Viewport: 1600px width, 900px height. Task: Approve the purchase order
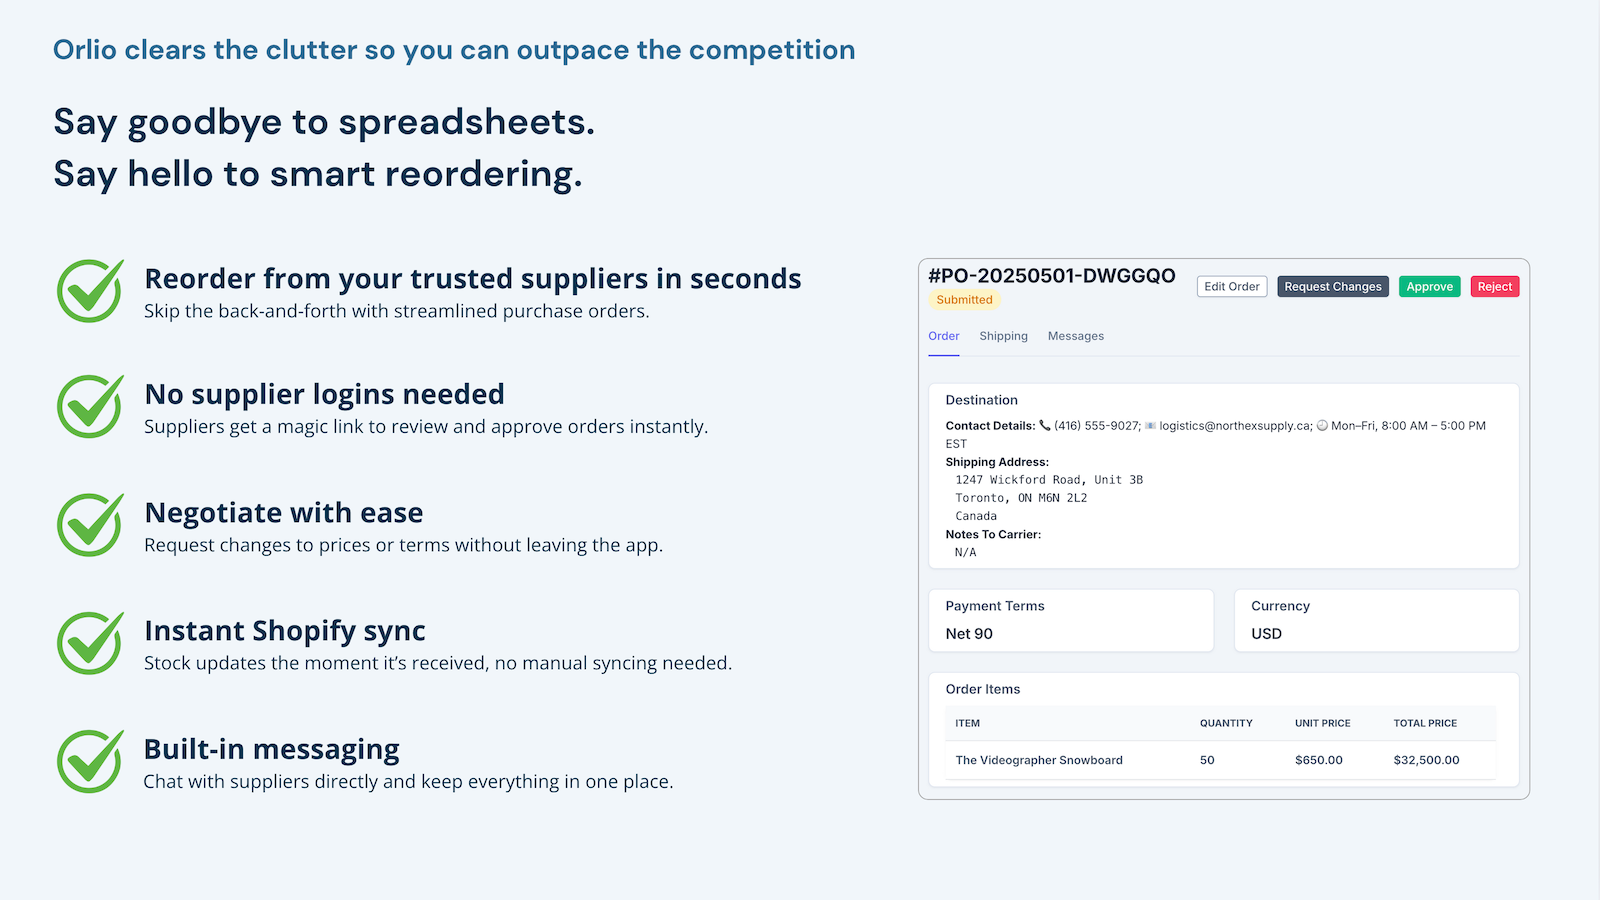coord(1430,287)
